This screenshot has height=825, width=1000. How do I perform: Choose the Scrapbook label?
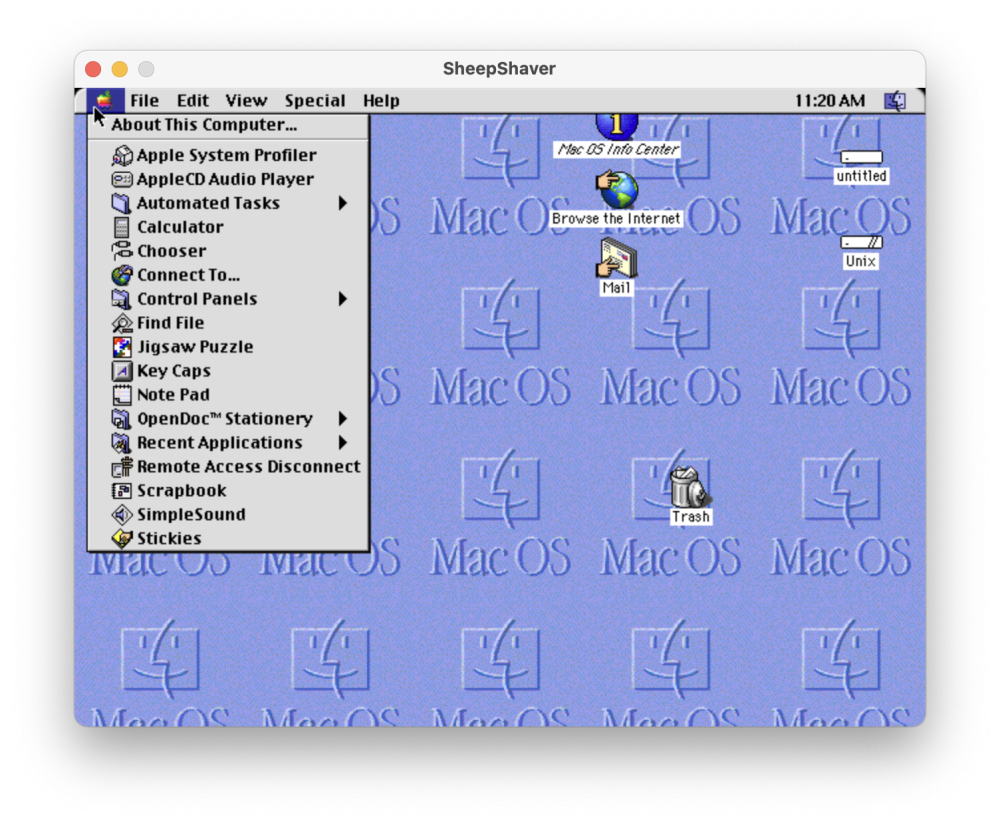click(x=182, y=490)
